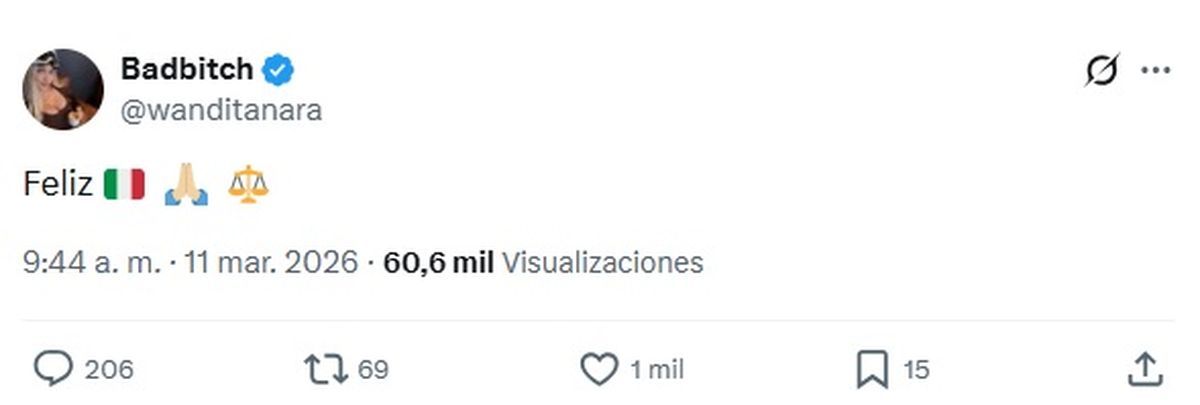The height and width of the screenshot is (405, 1200).
Task: Open share options via upload arrow icon
Action: pyautogui.click(x=1144, y=370)
